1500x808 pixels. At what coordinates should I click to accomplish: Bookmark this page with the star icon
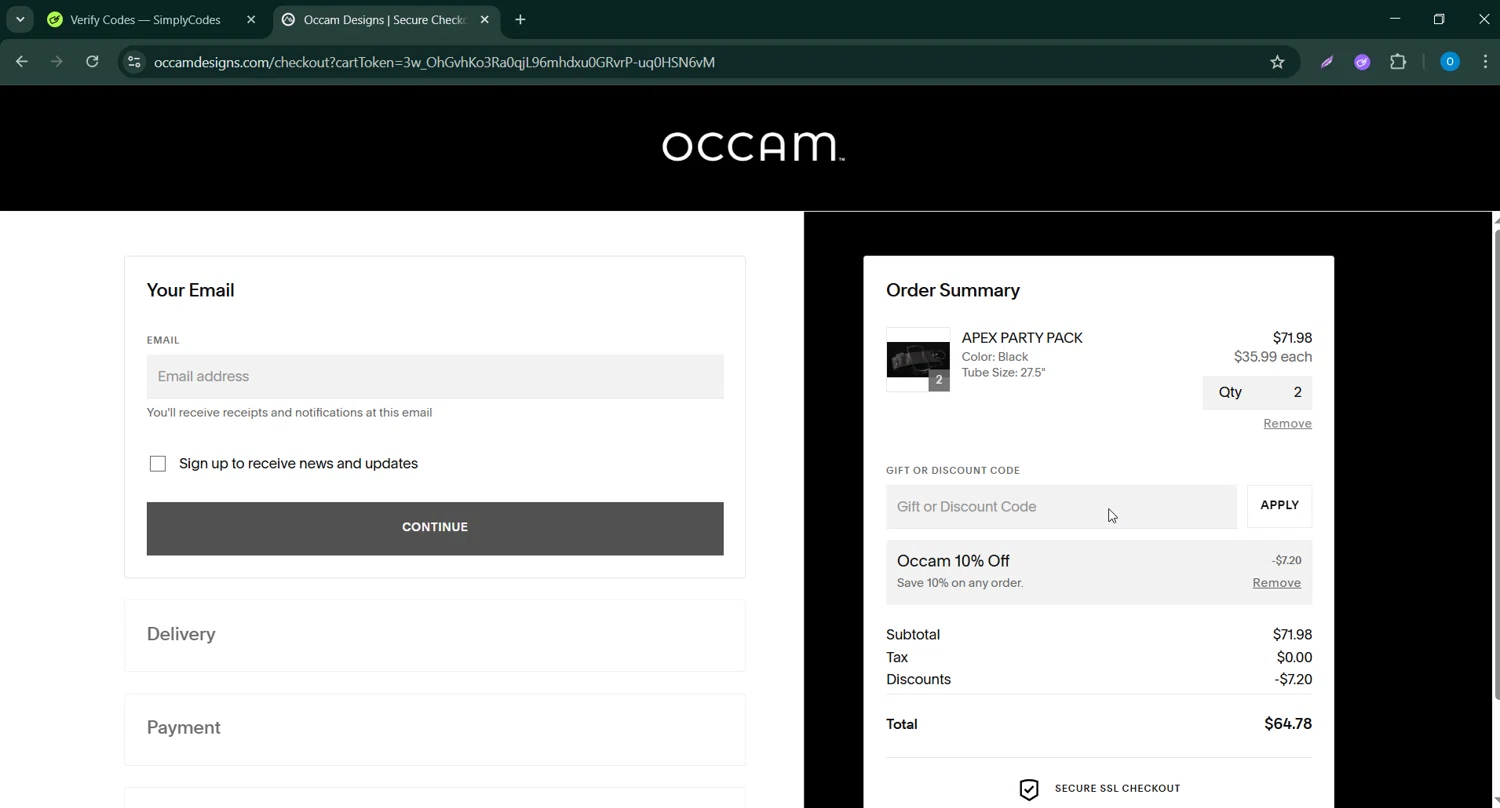(x=1277, y=62)
